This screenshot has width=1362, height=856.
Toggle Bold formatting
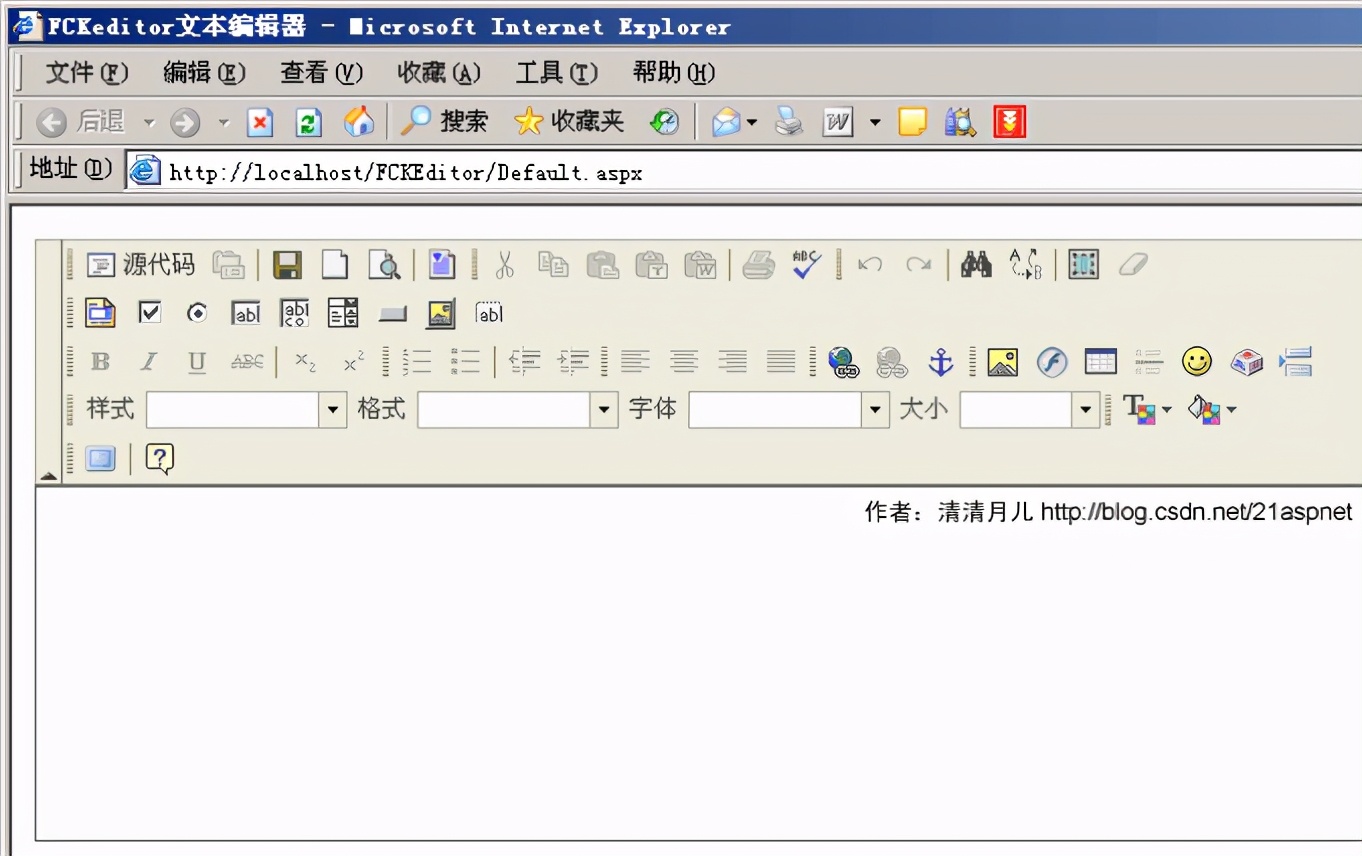pyautogui.click(x=100, y=362)
